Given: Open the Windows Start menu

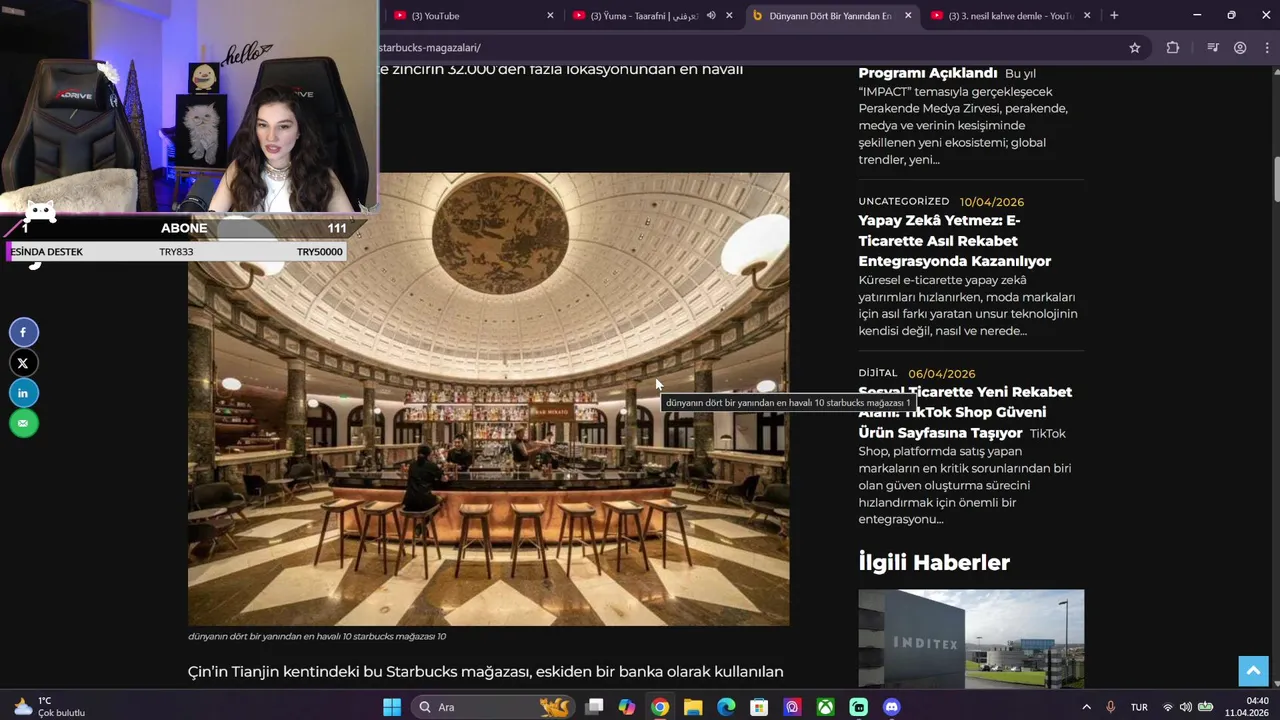Looking at the screenshot, I should pyautogui.click(x=392, y=707).
